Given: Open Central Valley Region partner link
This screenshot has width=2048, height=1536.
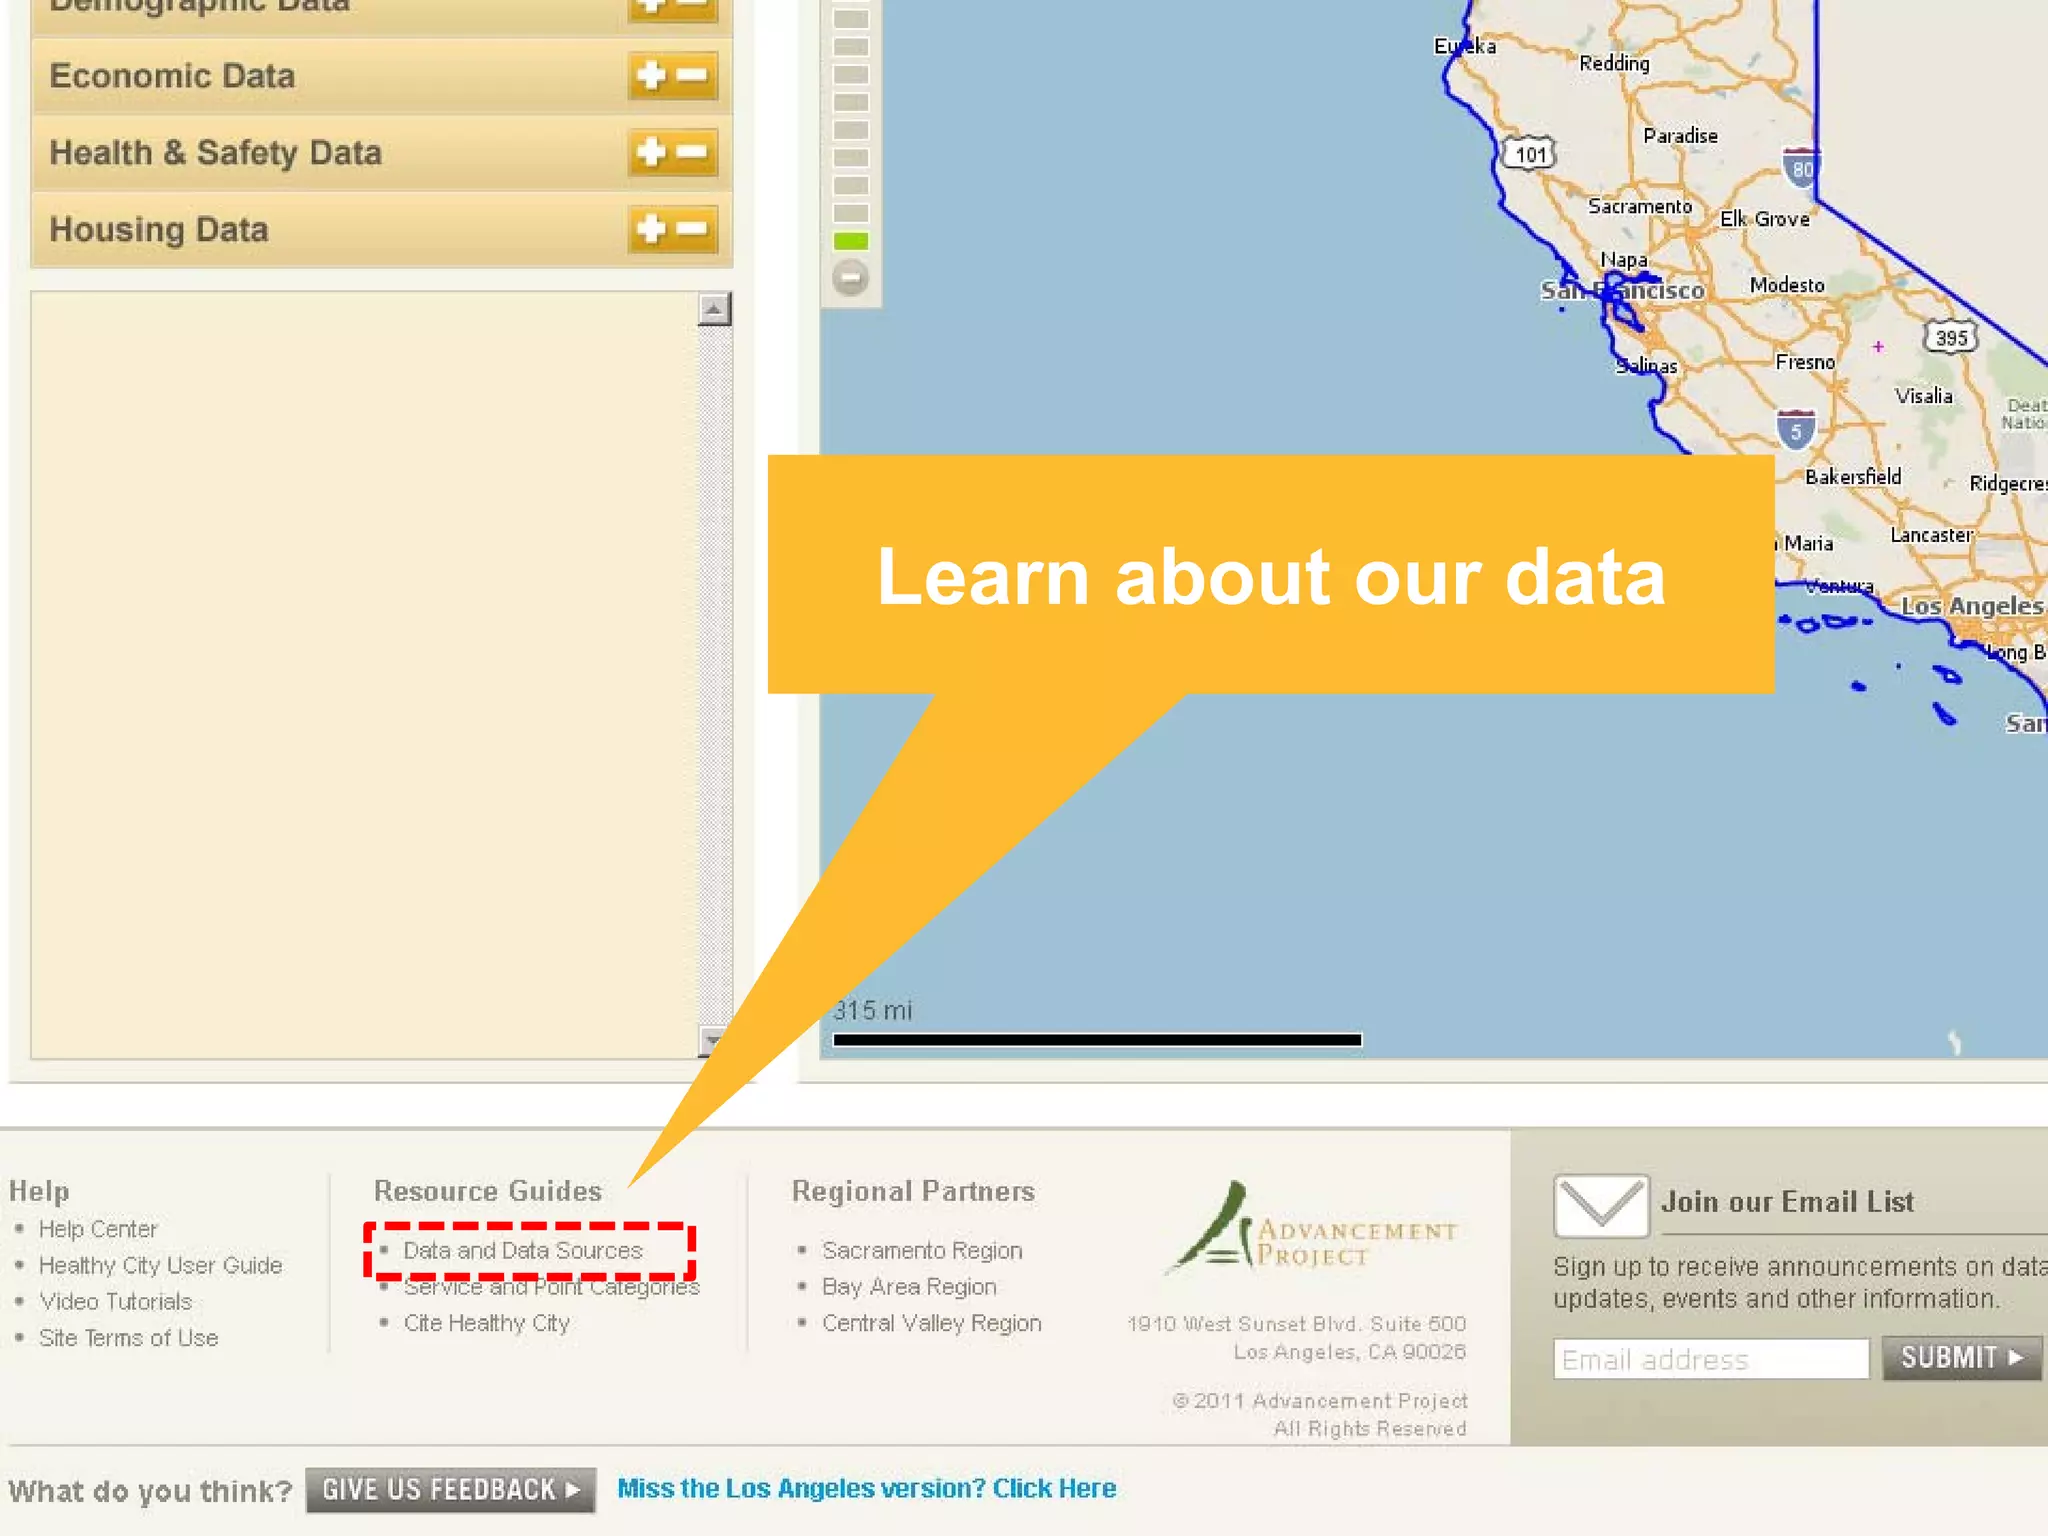Looking at the screenshot, I should pos(932,1323).
